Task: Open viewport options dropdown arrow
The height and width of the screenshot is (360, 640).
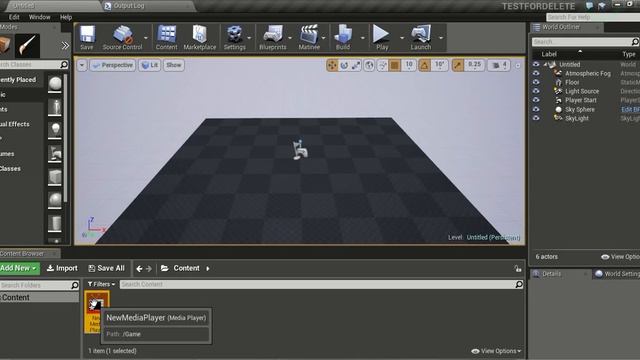Action: point(82,65)
